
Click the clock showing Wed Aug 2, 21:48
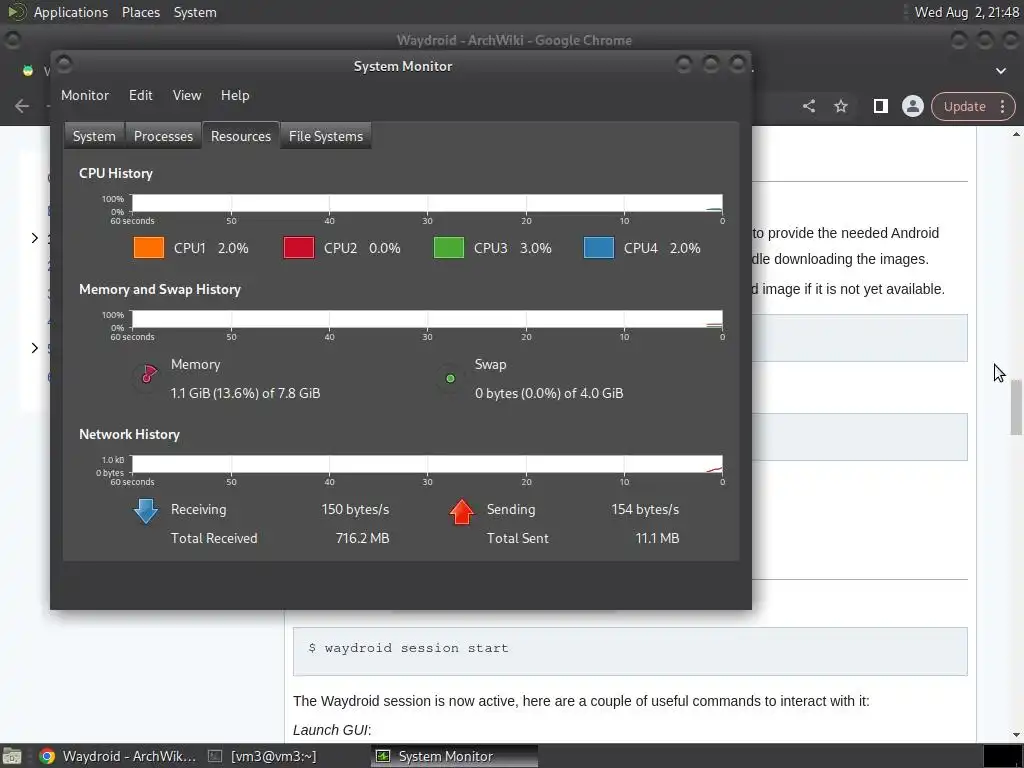point(967,12)
